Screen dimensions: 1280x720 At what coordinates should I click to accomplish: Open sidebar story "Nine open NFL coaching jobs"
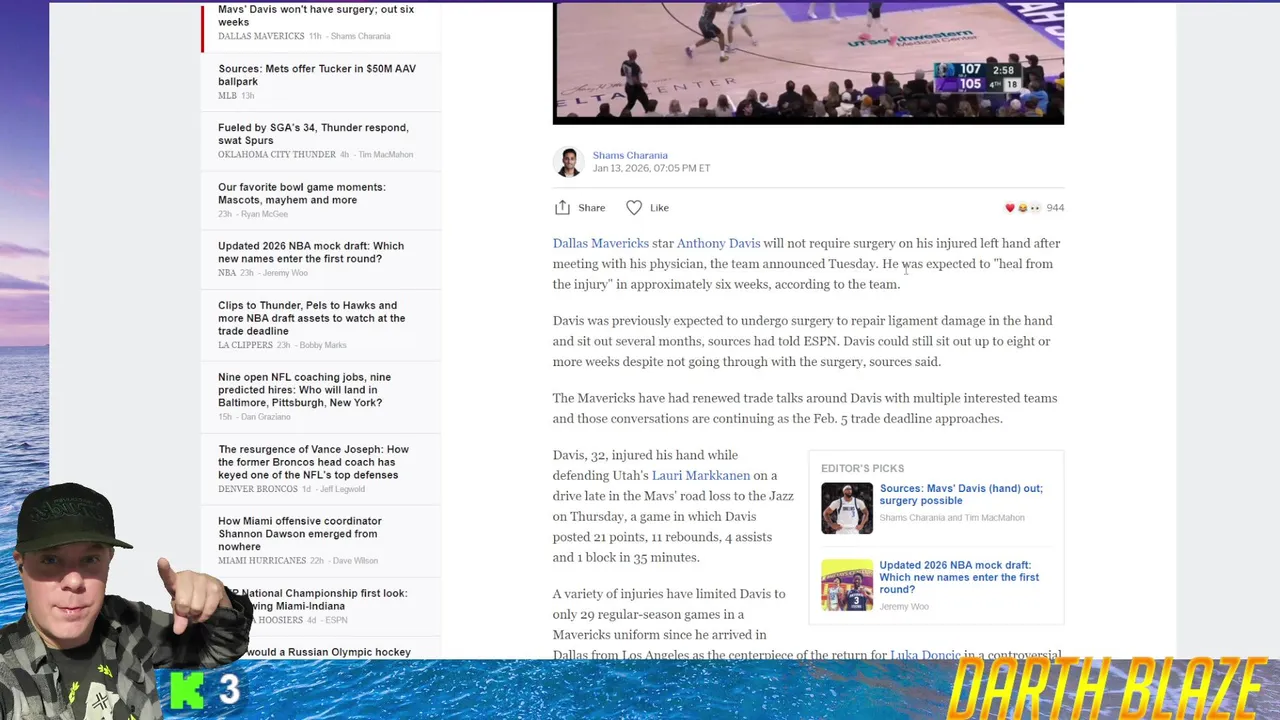click(304, 390)
